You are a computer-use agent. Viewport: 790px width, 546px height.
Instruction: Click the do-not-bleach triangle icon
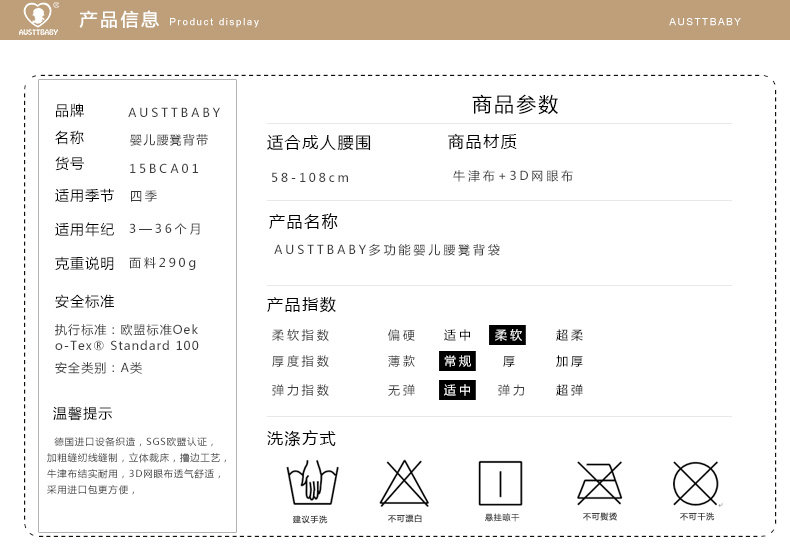(x=404, y=483)
